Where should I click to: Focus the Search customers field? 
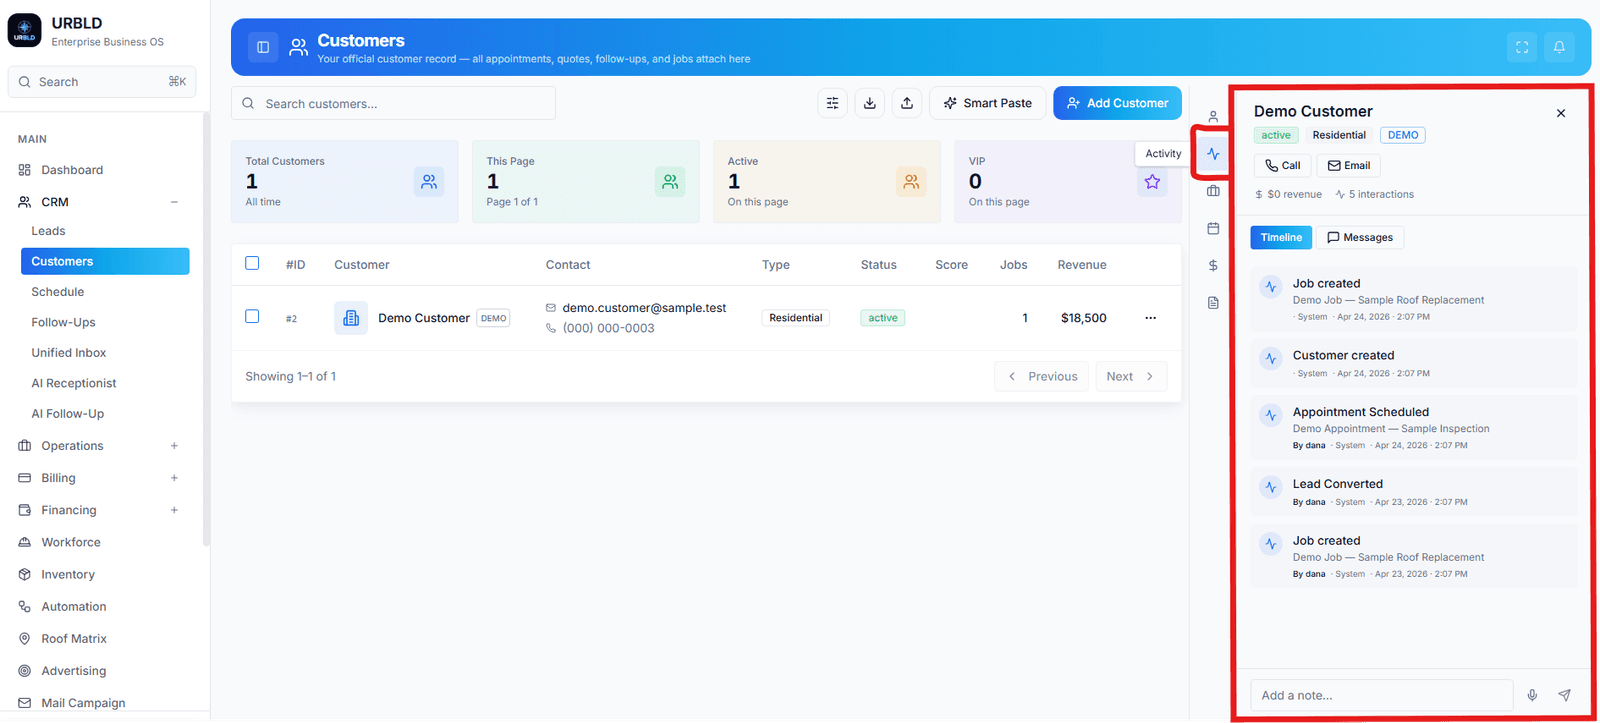pyautogui.click(x=393, y=103)
